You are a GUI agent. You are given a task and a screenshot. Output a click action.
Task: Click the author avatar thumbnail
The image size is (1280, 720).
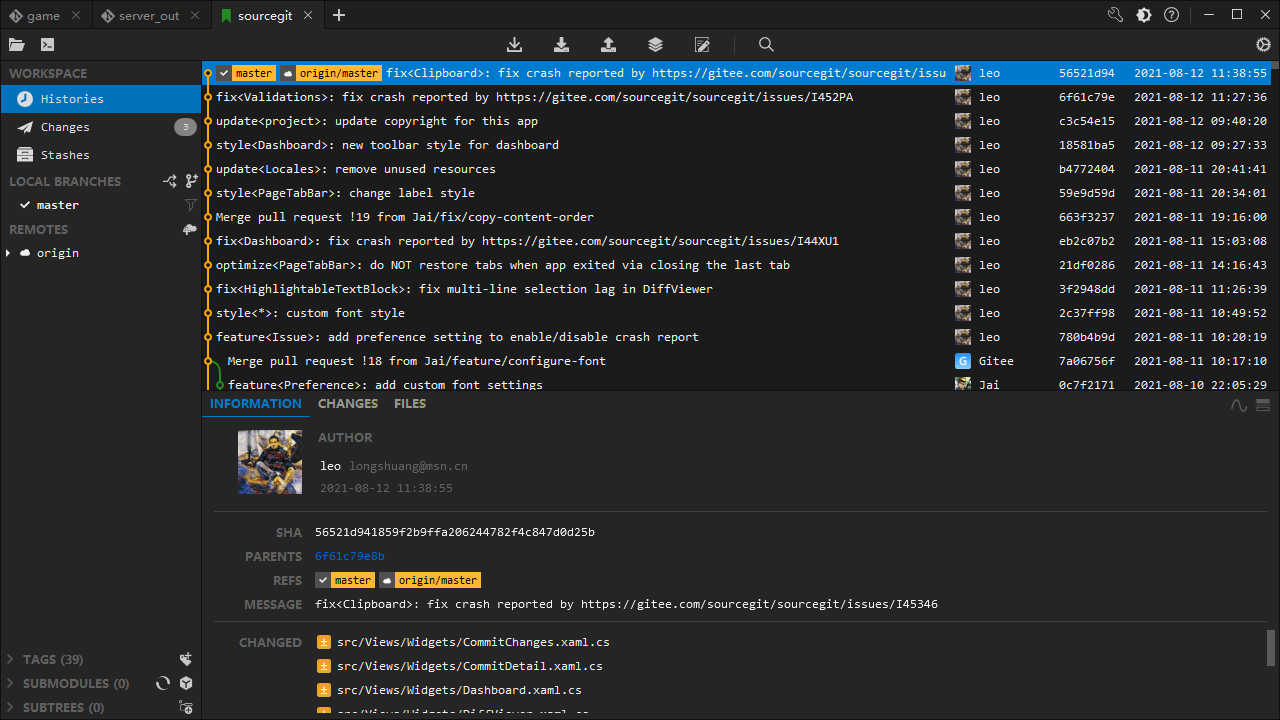[x=270, y=462]
